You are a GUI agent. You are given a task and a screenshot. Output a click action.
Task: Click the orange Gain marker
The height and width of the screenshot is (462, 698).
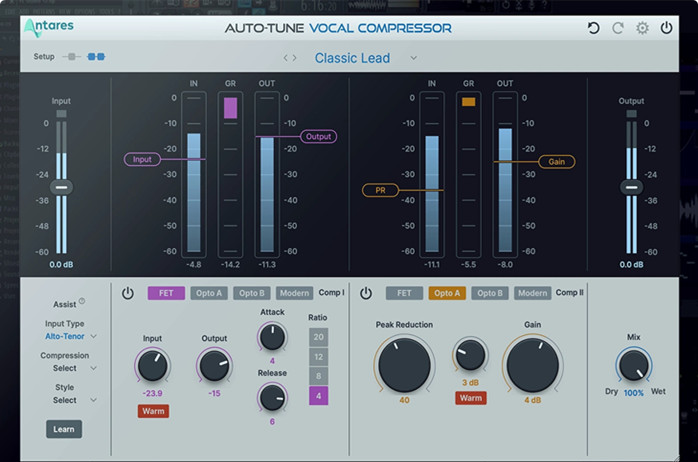(x=556, y=162)
